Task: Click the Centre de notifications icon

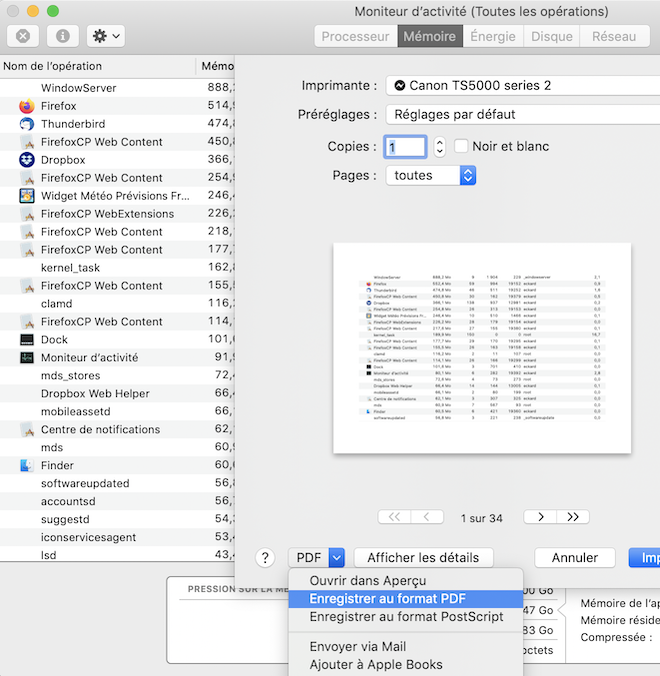Action: 27,429
